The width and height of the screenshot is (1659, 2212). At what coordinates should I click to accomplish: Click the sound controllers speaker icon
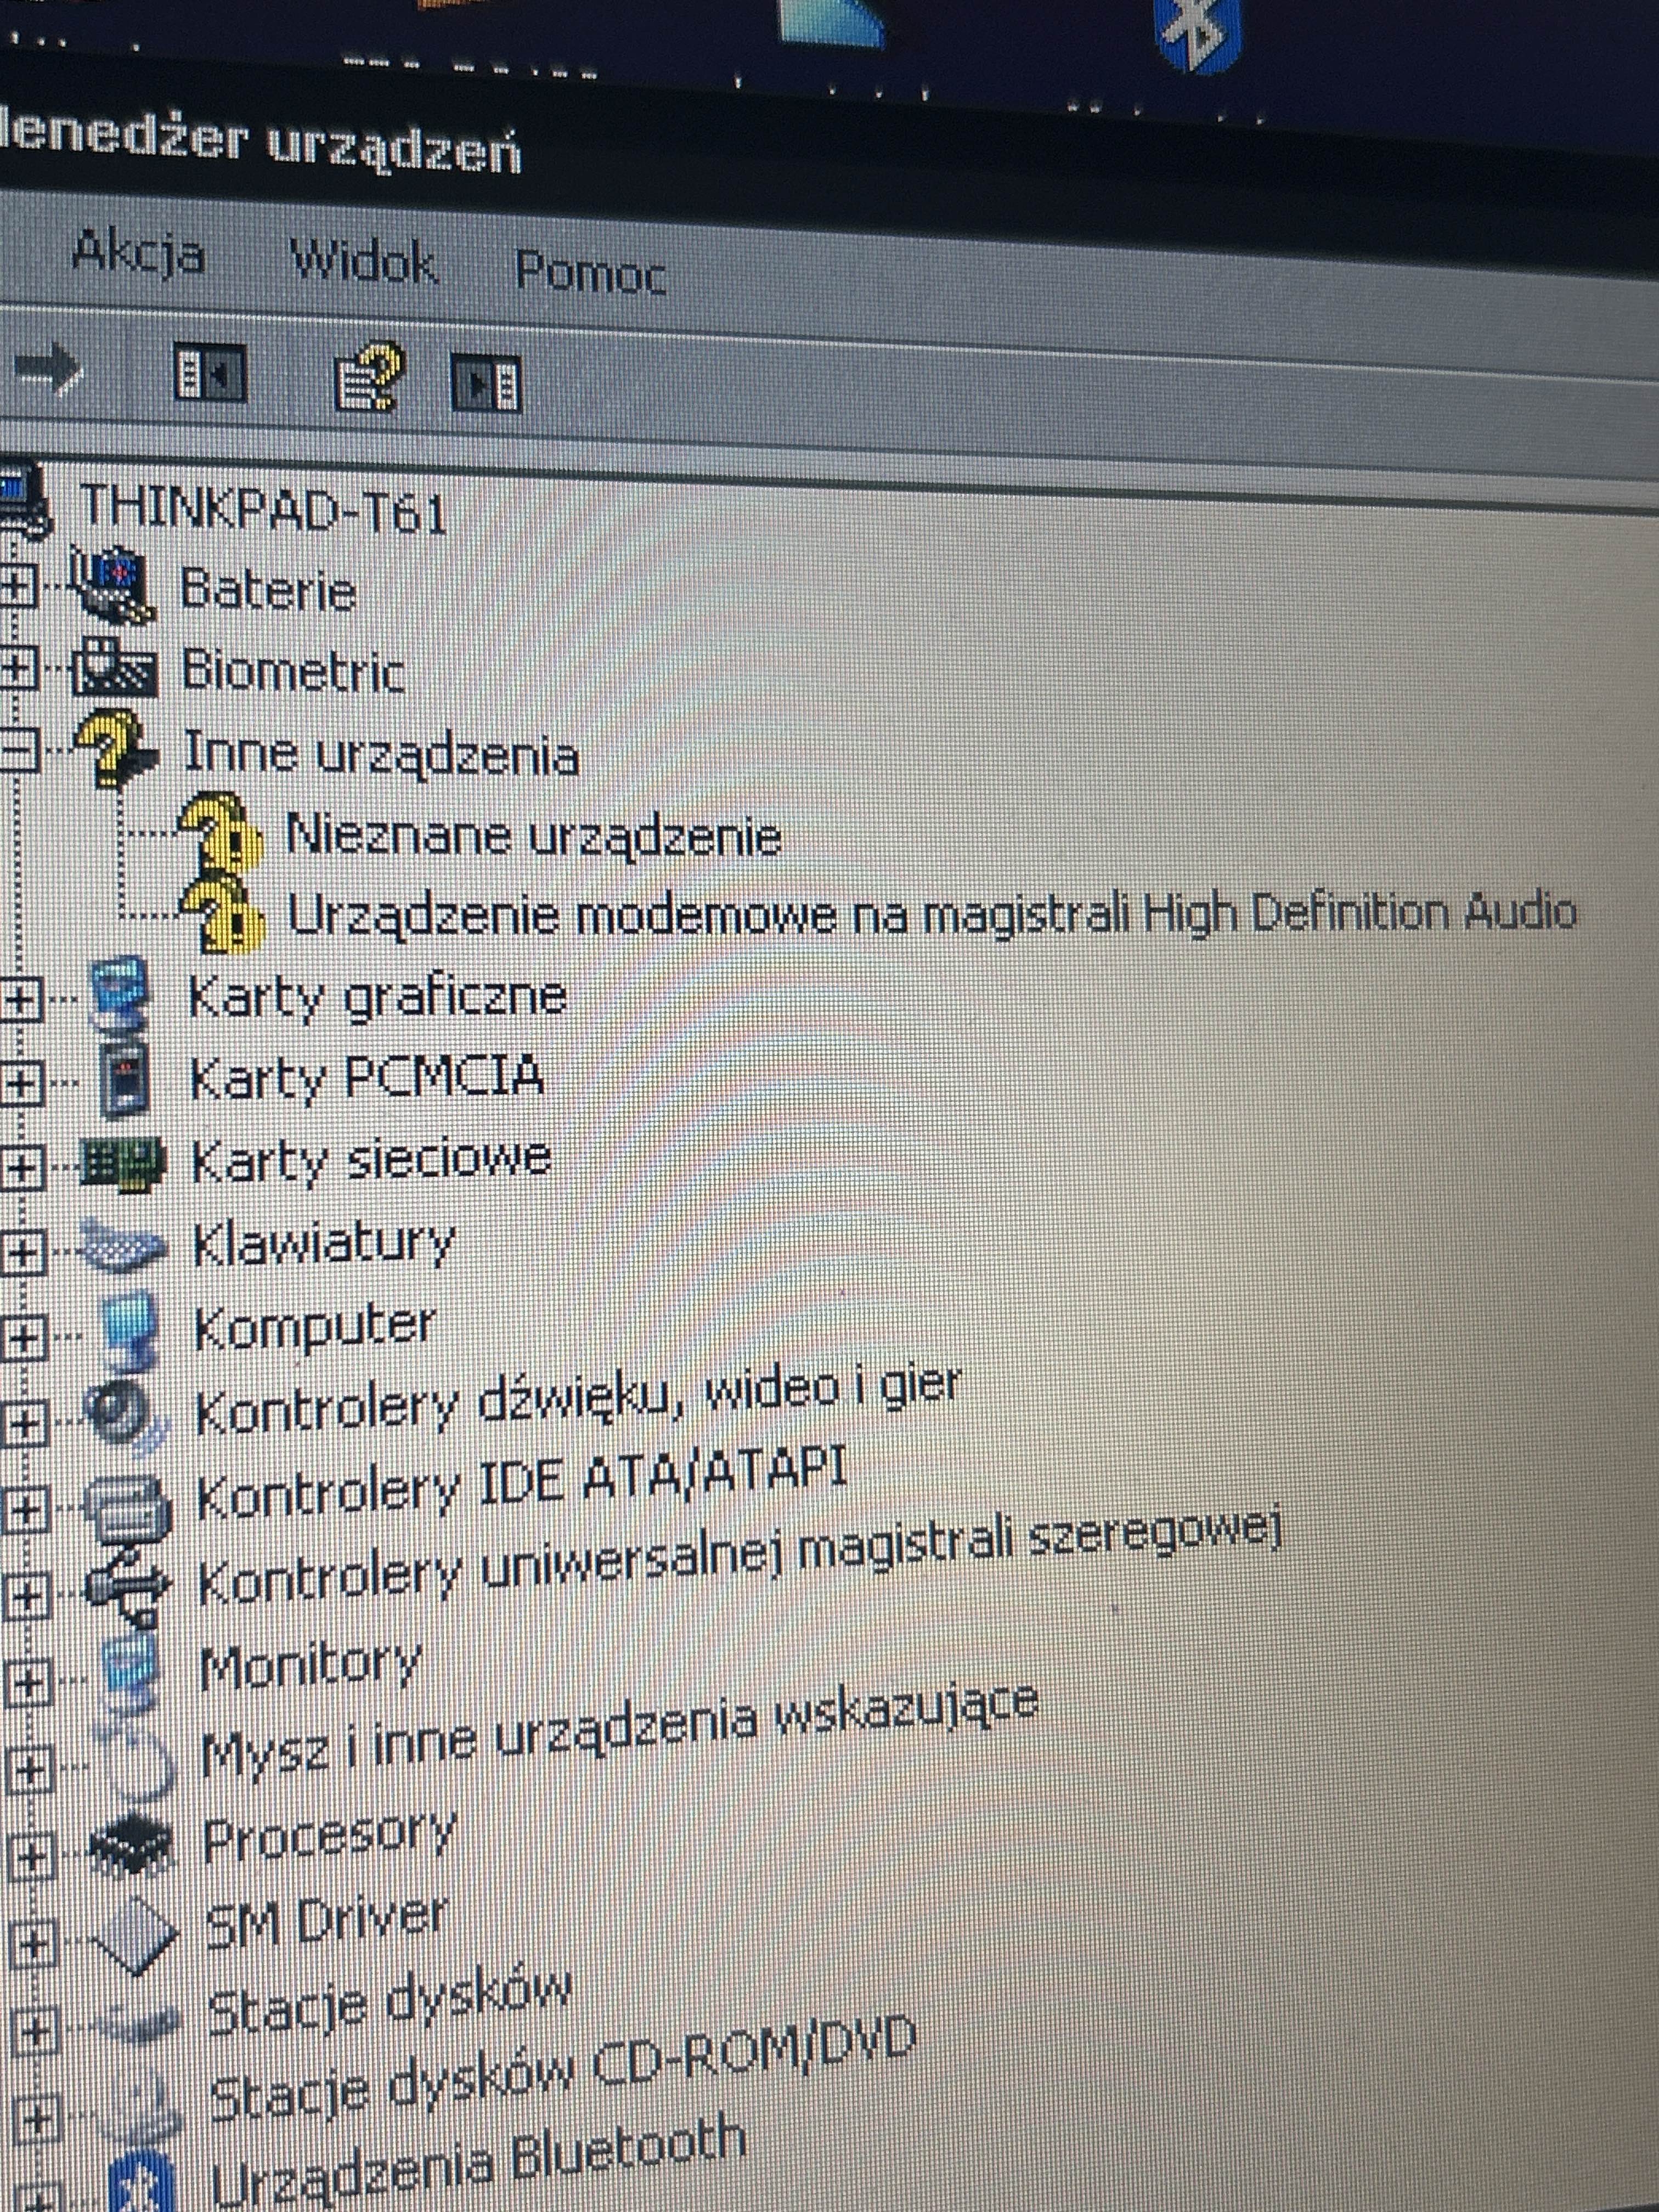pyautogui.click(x=126, y=1419)
